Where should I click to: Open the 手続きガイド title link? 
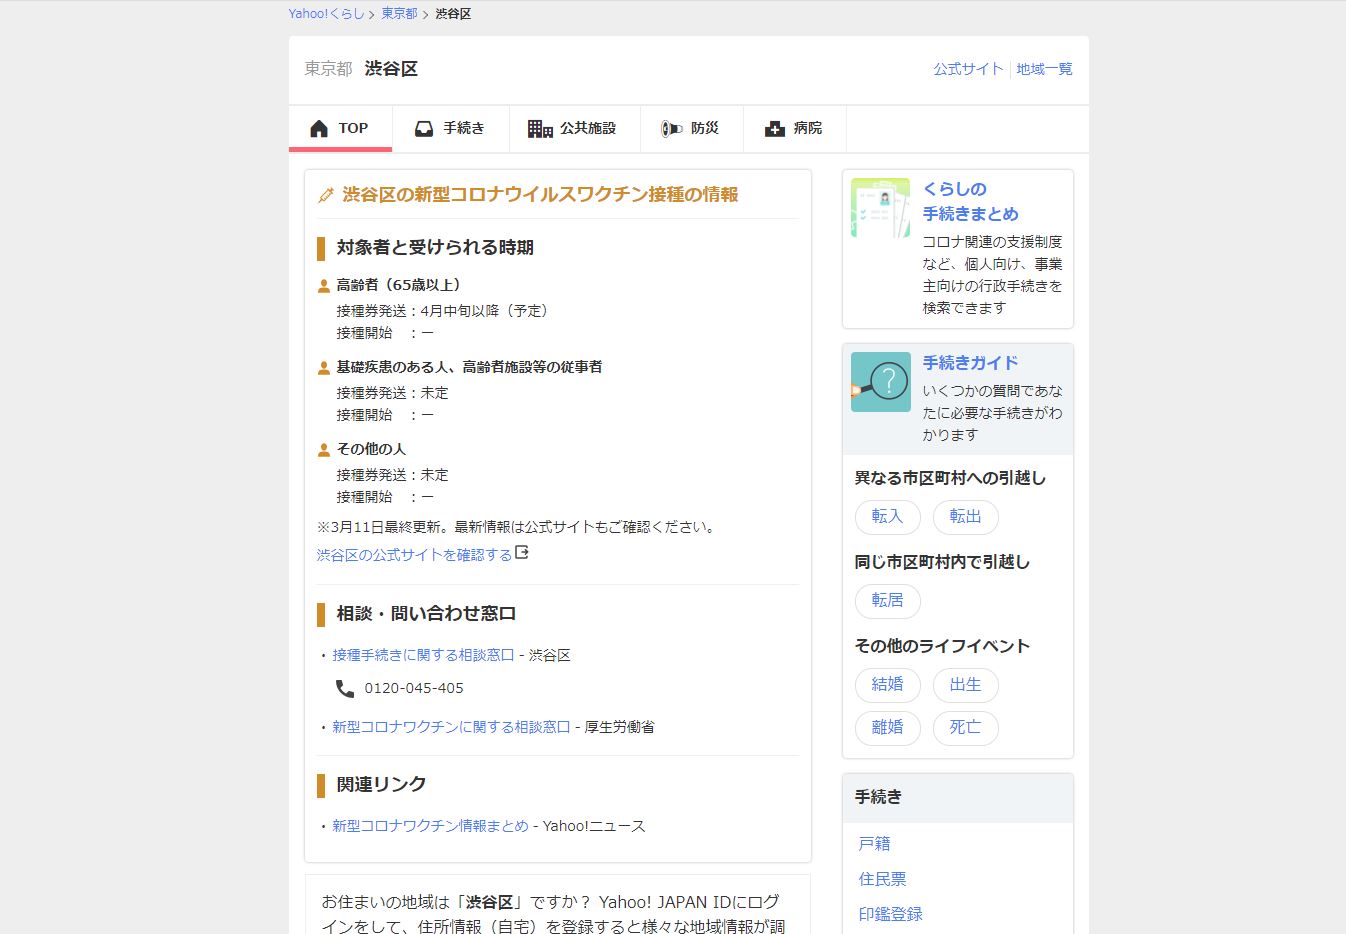click(970, 363)
